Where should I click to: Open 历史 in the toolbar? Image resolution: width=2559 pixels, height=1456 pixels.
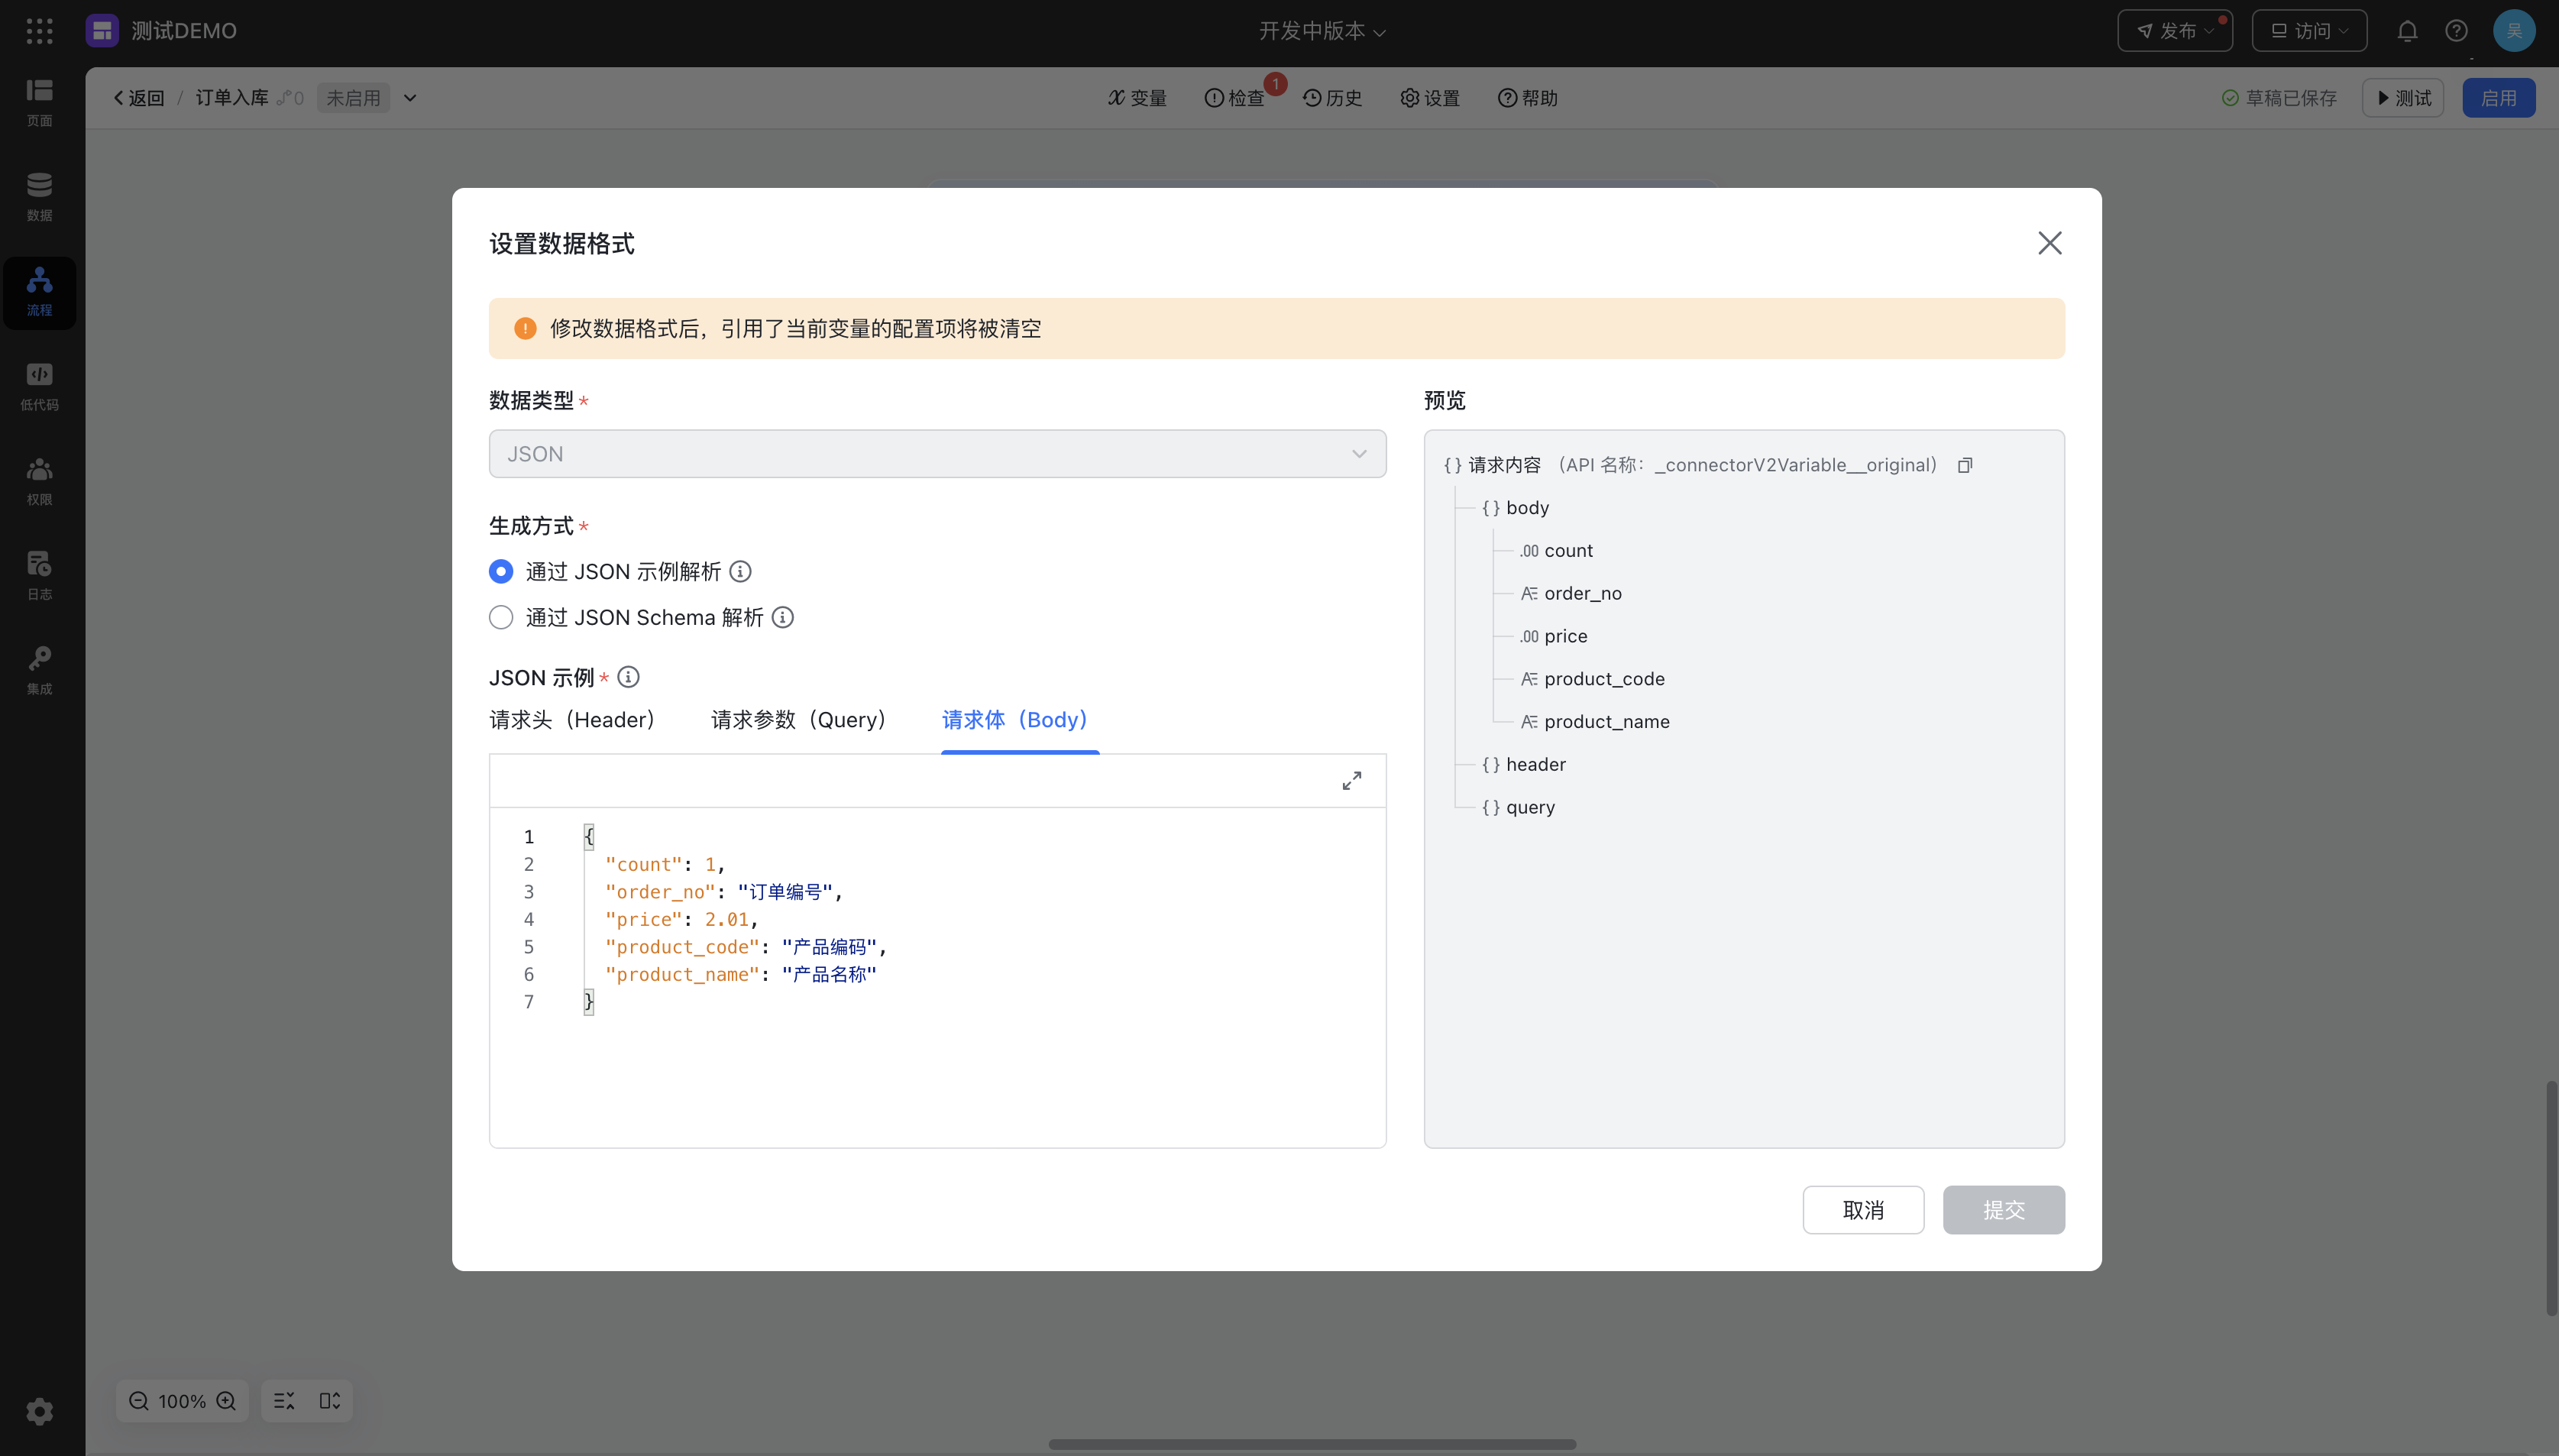[1332, 98]
